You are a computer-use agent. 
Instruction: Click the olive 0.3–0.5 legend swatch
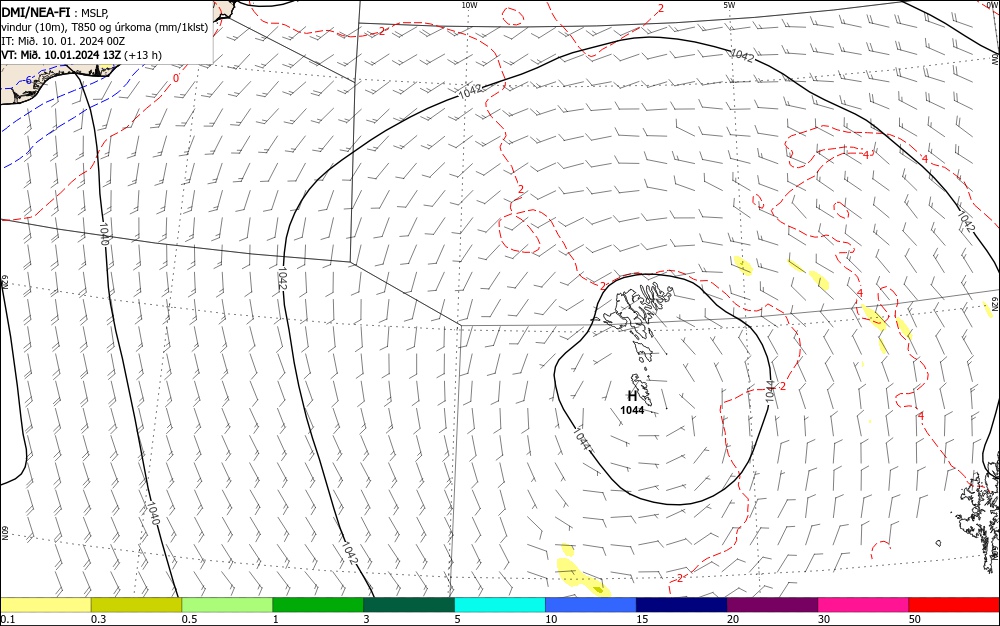136,605
